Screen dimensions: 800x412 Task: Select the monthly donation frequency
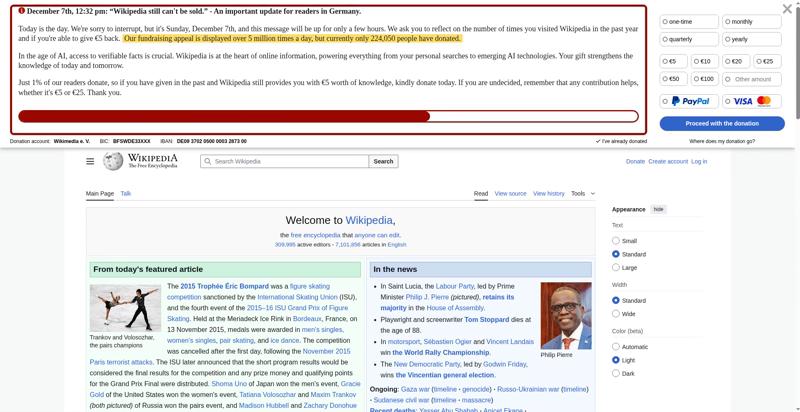pyautogui.click(x=752, y=21)
